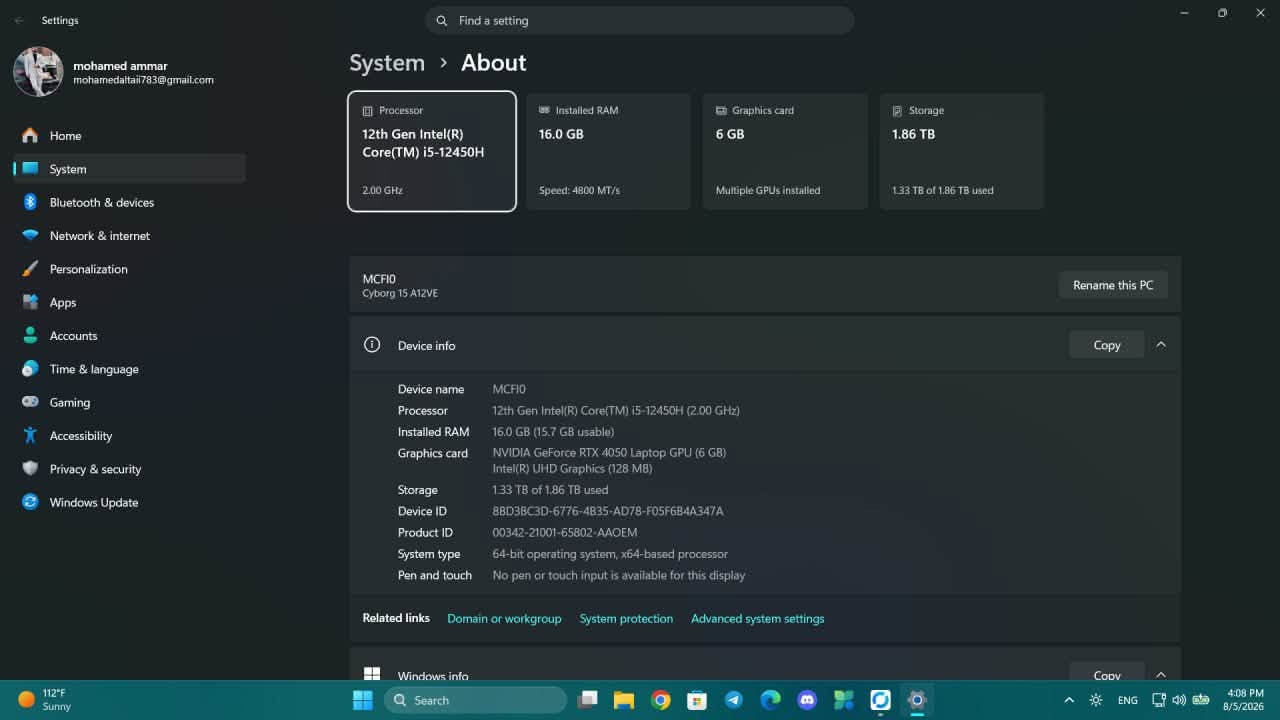Open Time & language settings
This screenshot has height=720, width=1280.
tap(129, 369)
